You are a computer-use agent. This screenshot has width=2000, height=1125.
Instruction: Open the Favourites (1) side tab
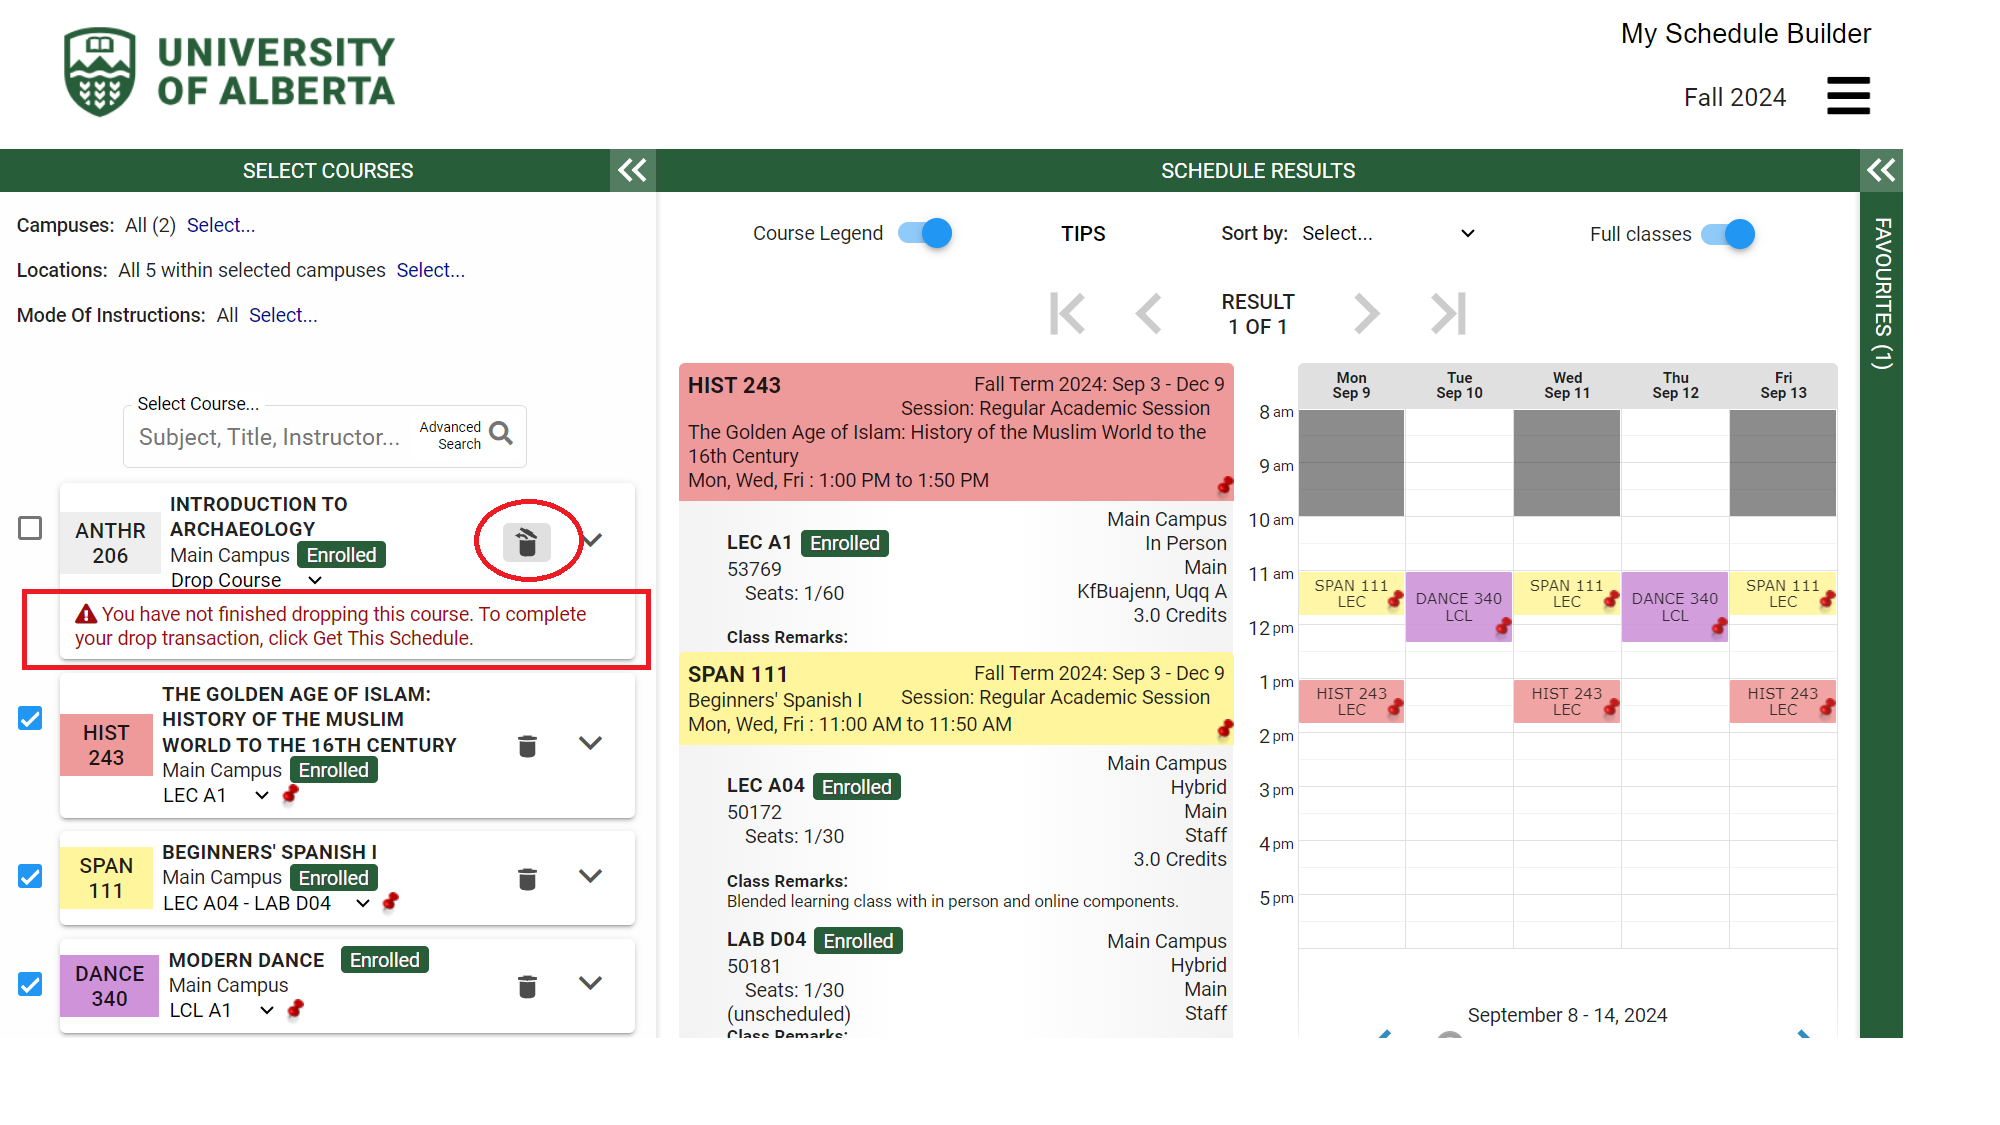1881,294
